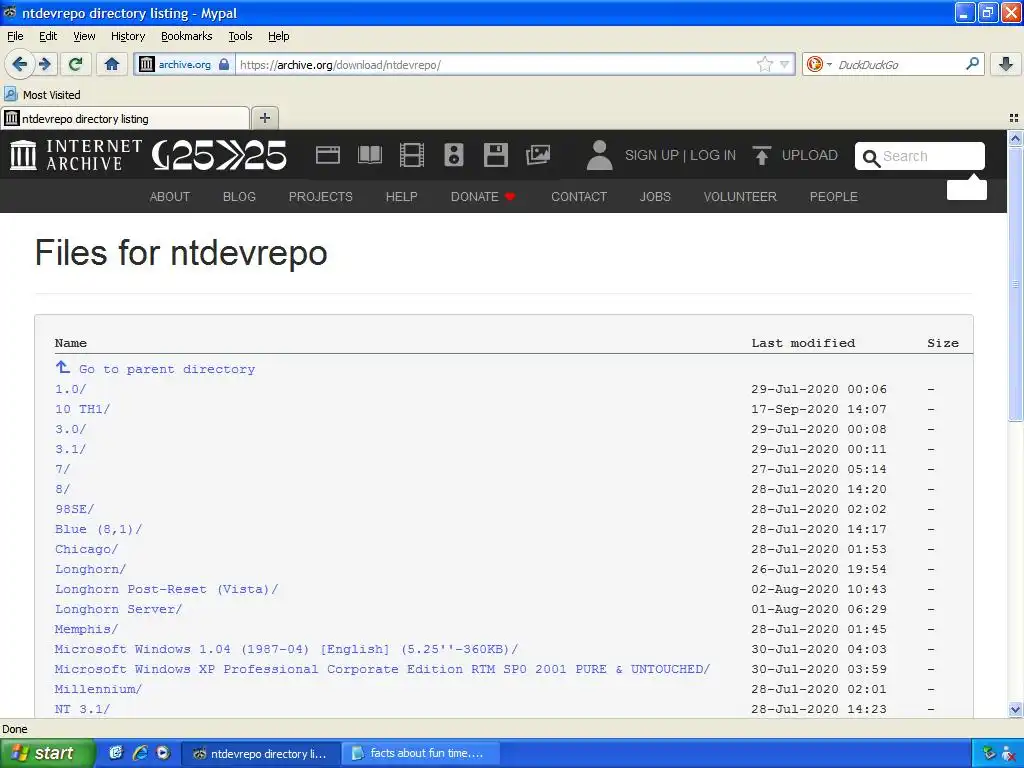The height and width of the screenshot is (768, 1024).
Task: Reload the page with the refresh icon
Action: click(x=76, y=64)
